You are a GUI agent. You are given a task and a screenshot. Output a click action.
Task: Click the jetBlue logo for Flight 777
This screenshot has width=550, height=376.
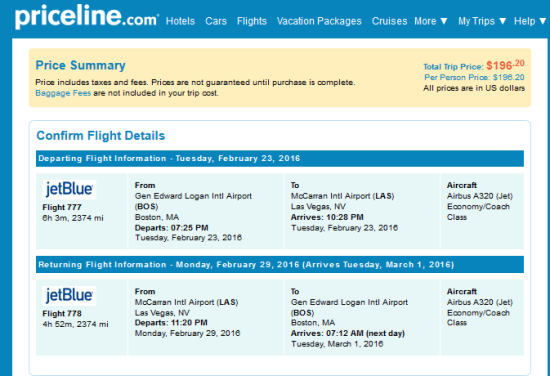click(x=69, y=189)
